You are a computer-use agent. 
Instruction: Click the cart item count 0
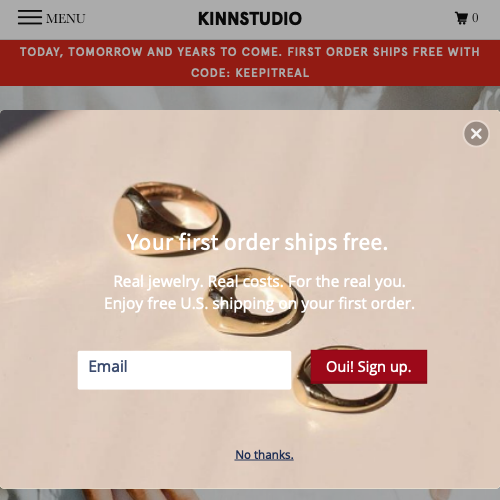coord(475,18)
